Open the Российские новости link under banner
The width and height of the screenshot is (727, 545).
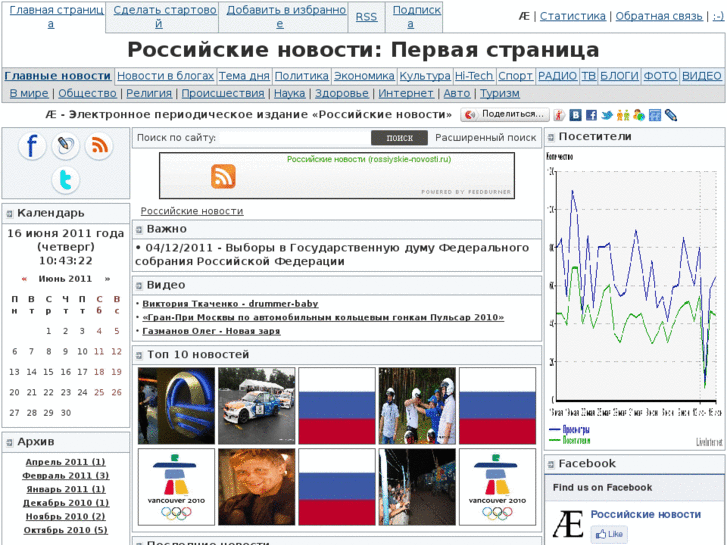point(191,211)
